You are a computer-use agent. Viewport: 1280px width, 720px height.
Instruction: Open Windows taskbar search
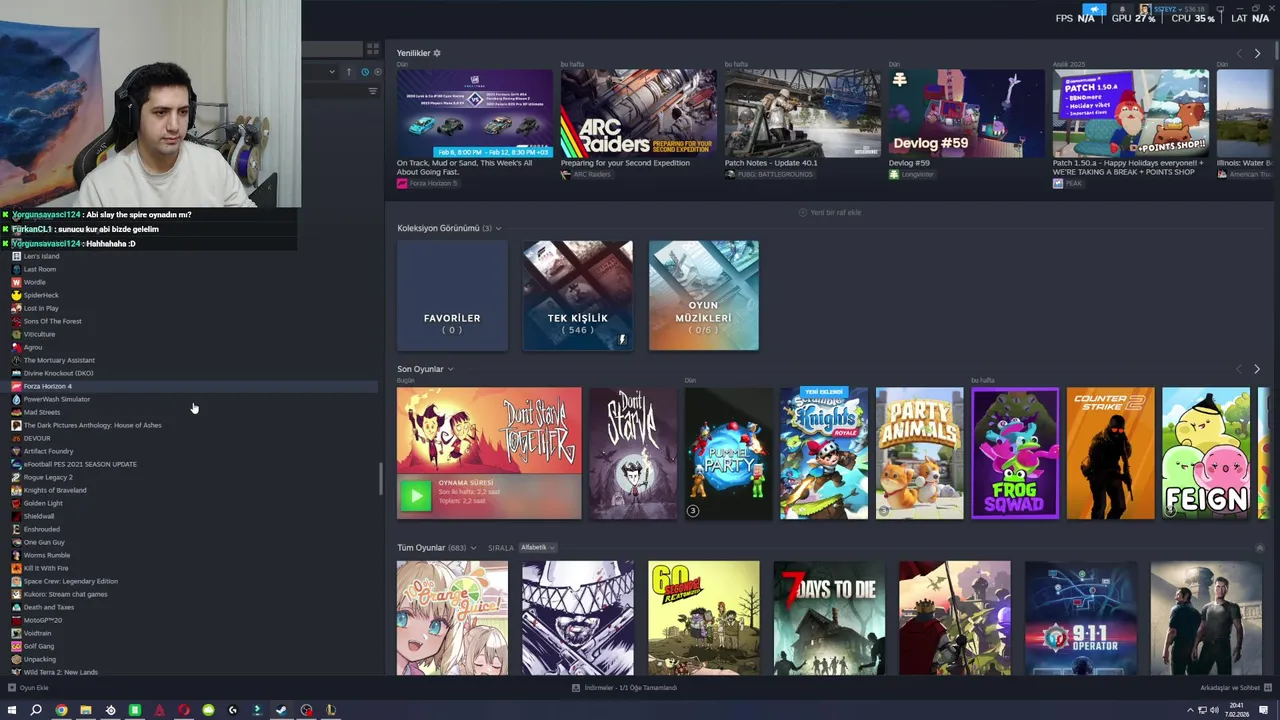[36, 710]
